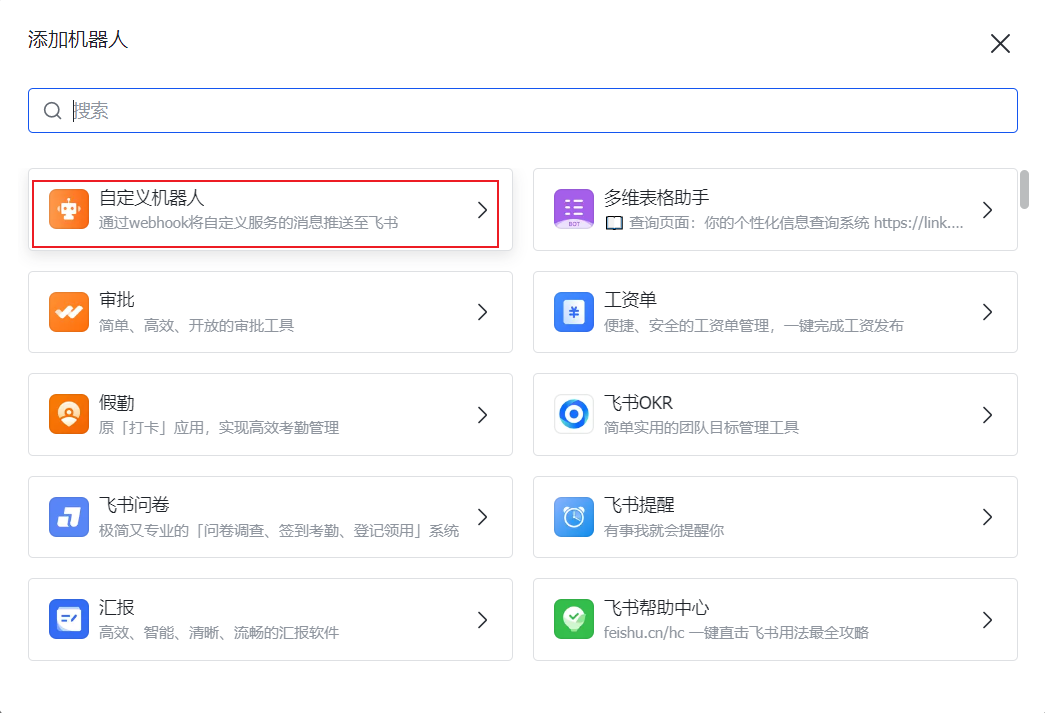Click description 便捷、安全的工资单管理

[x=754, y=325]
